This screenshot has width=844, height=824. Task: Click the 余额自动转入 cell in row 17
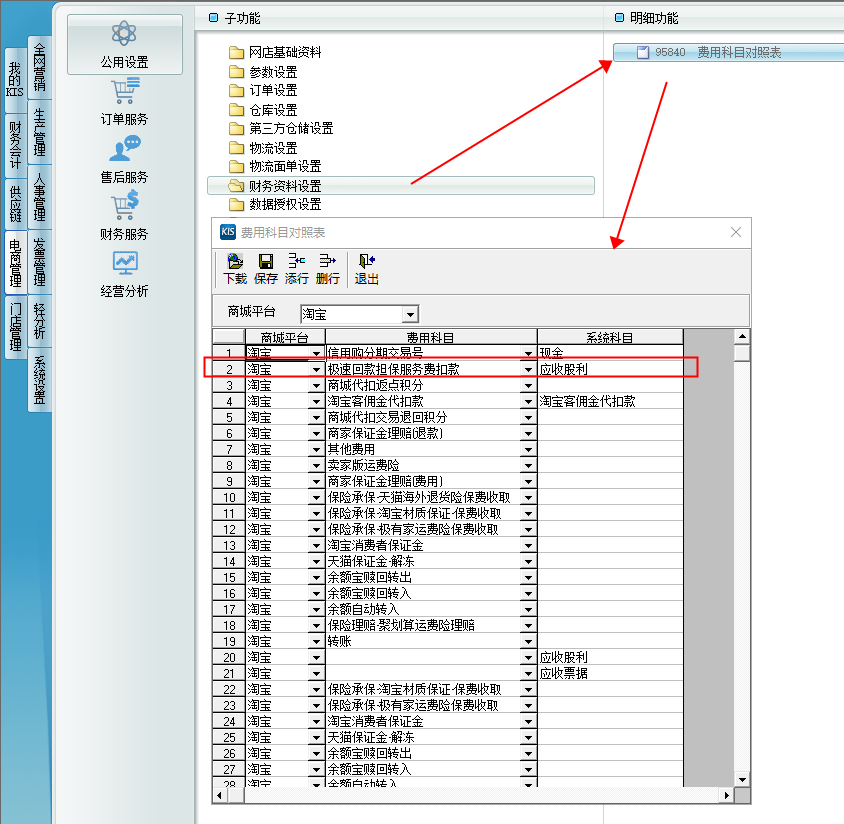click(424, 610)
